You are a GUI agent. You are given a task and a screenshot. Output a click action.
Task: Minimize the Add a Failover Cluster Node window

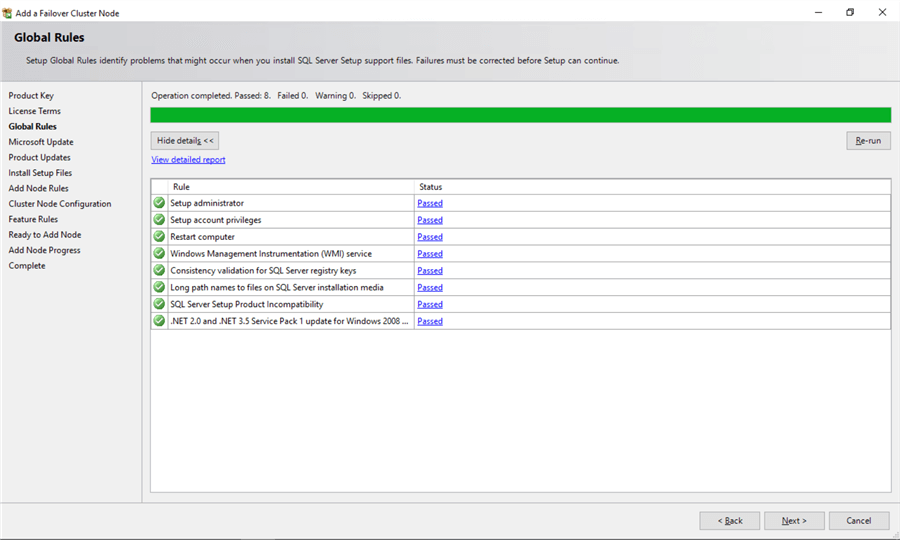pyautogui.click(x=818, y=12)
